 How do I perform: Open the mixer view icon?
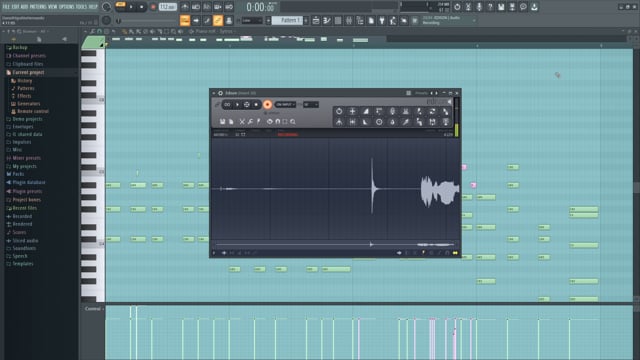[349, 20]
